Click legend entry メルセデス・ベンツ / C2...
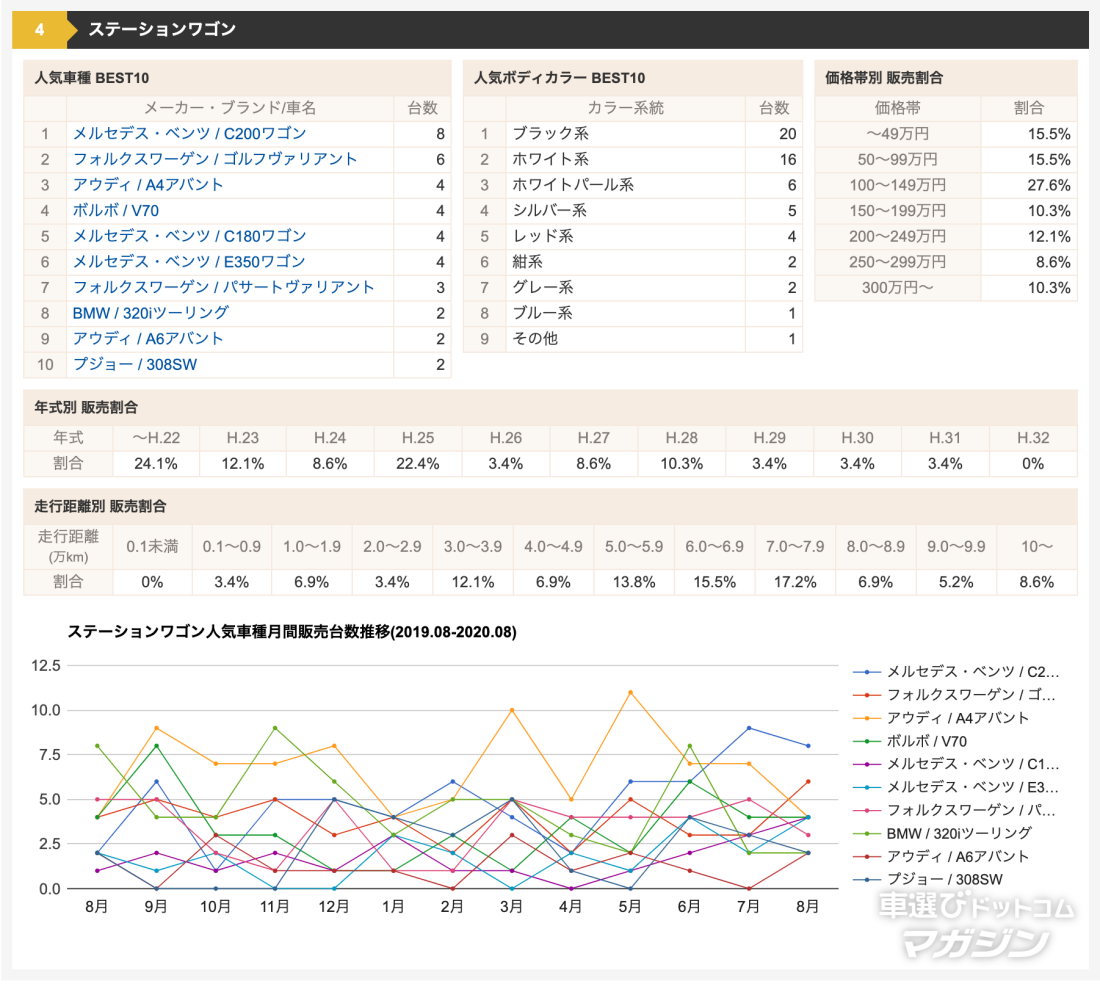This screenshot has height=984, width=1100. [x=957, y=672]
